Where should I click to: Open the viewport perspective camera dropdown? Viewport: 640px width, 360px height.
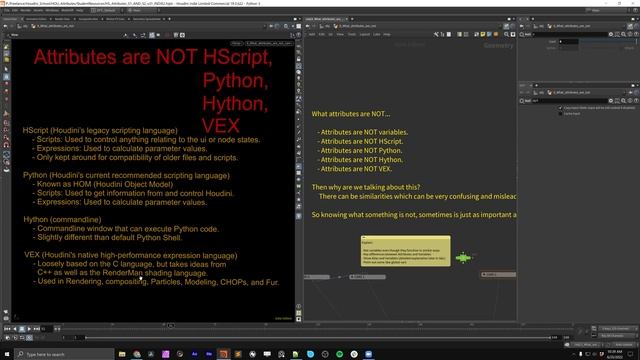236,43
